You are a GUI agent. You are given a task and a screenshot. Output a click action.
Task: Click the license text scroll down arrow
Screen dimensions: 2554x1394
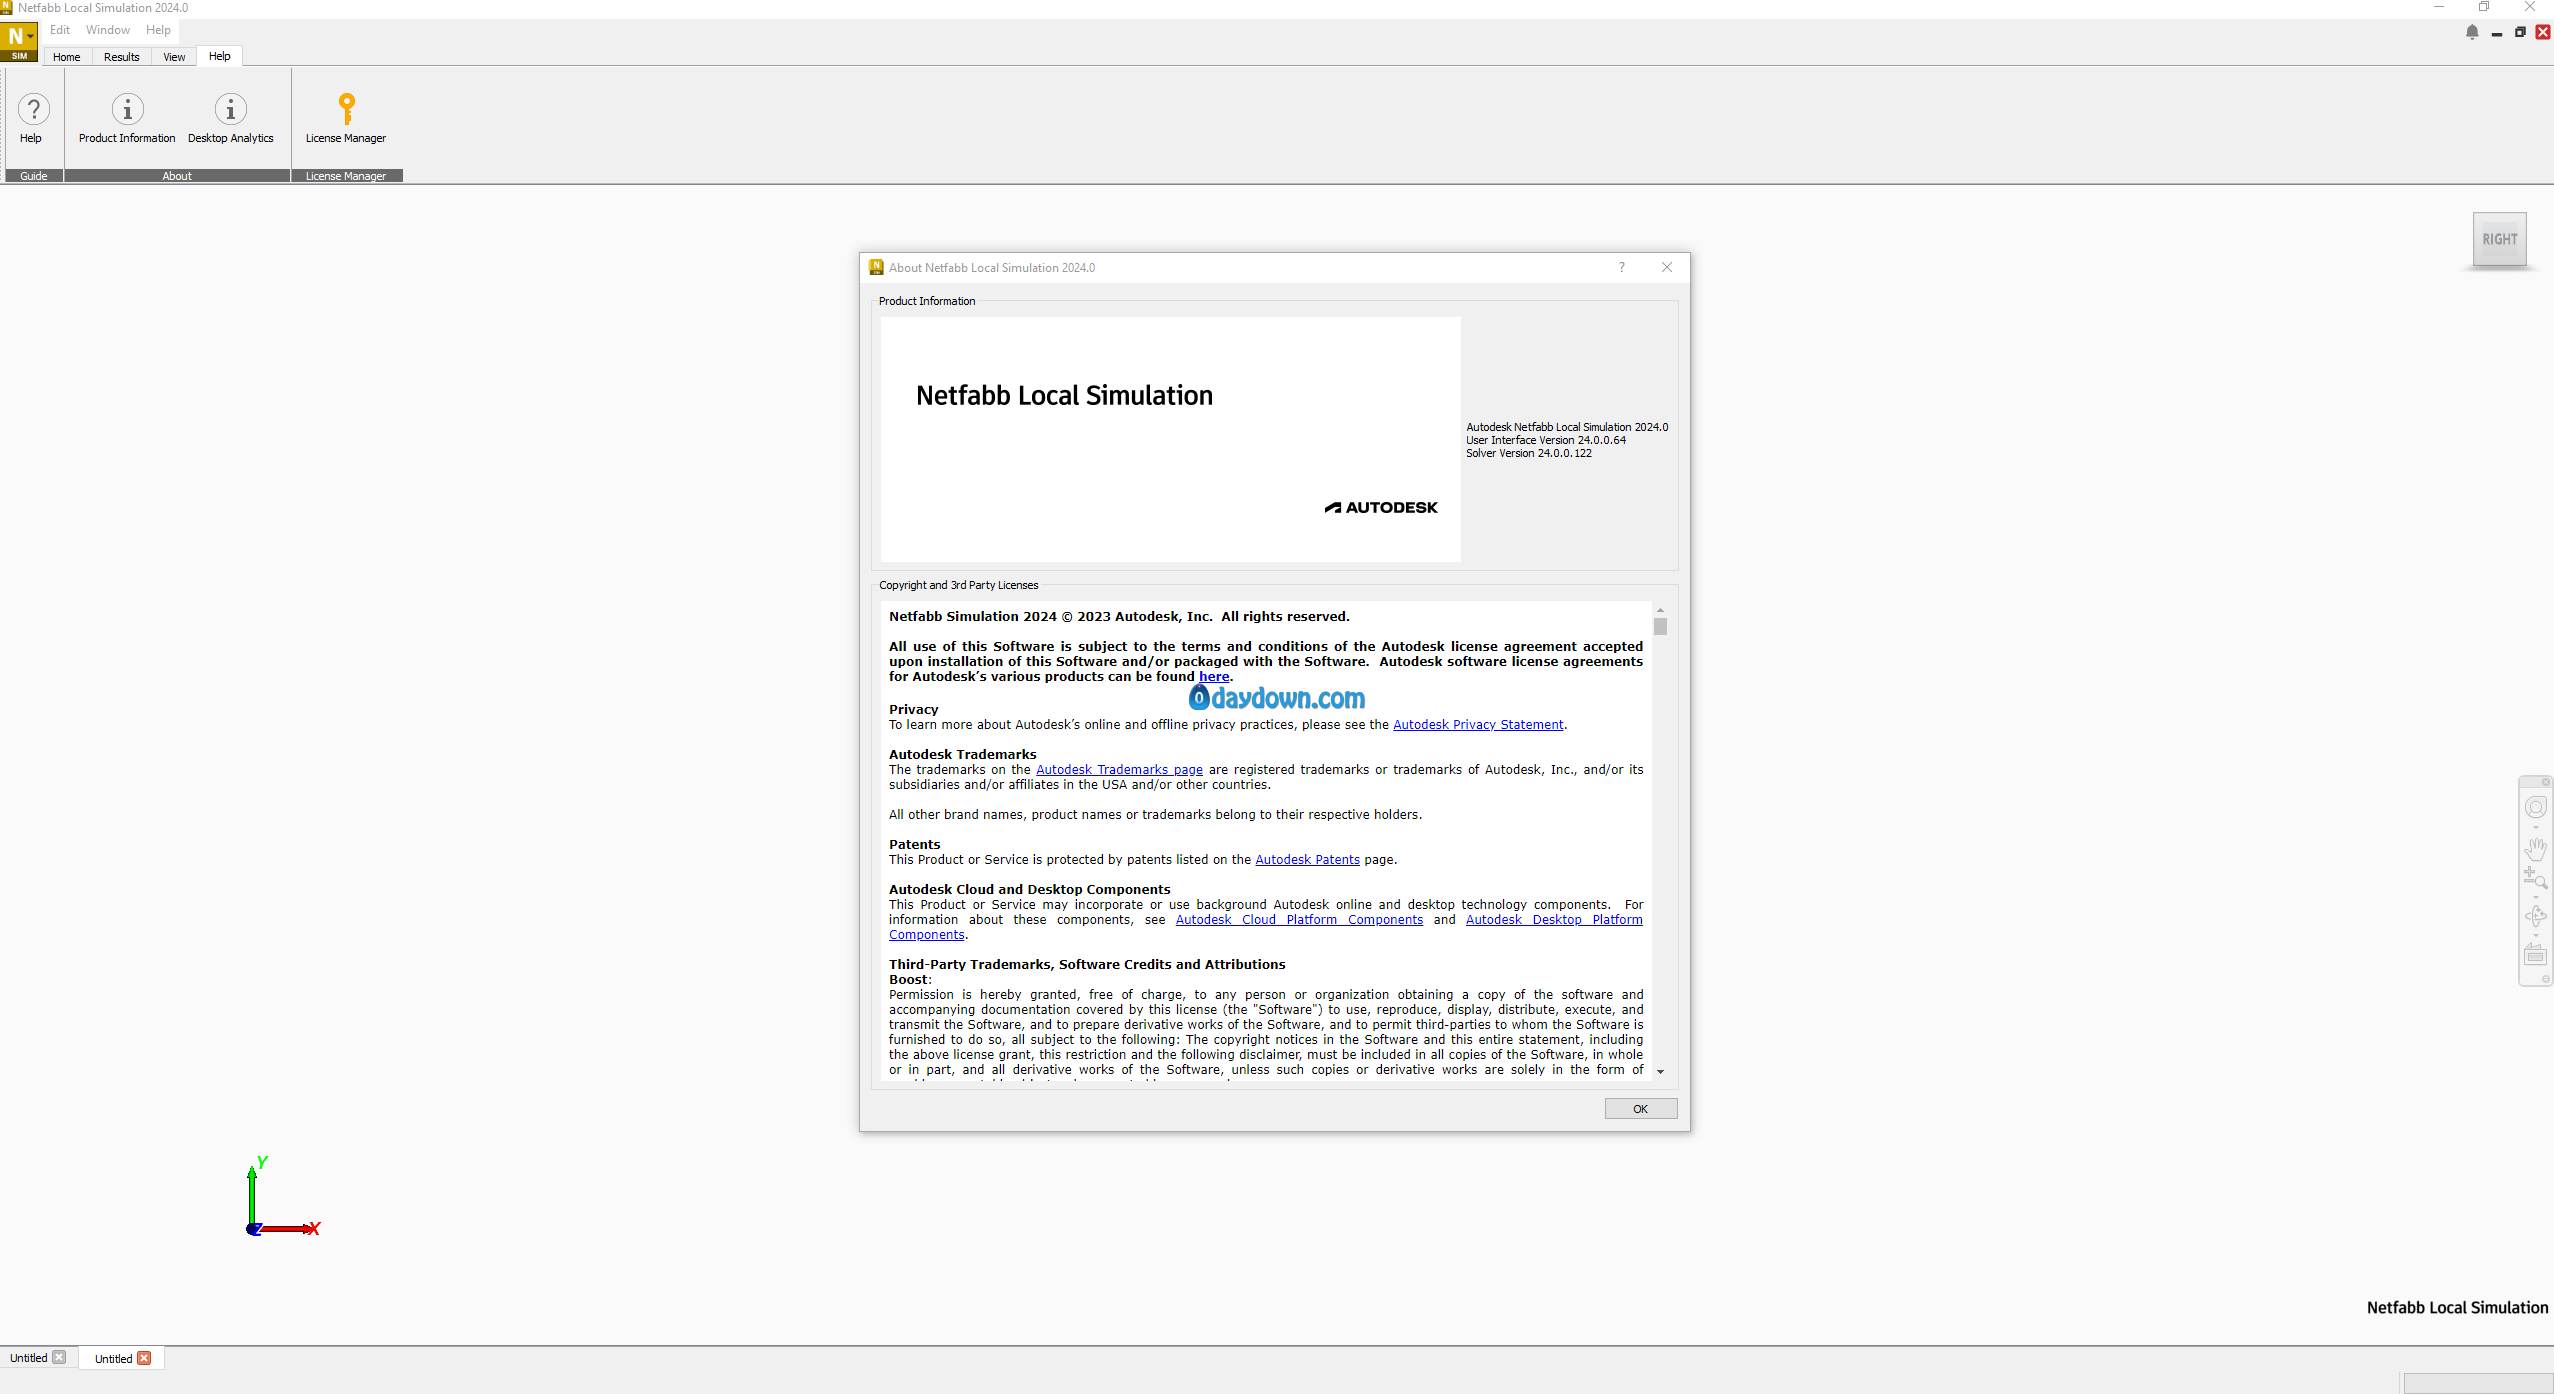1660,1072
